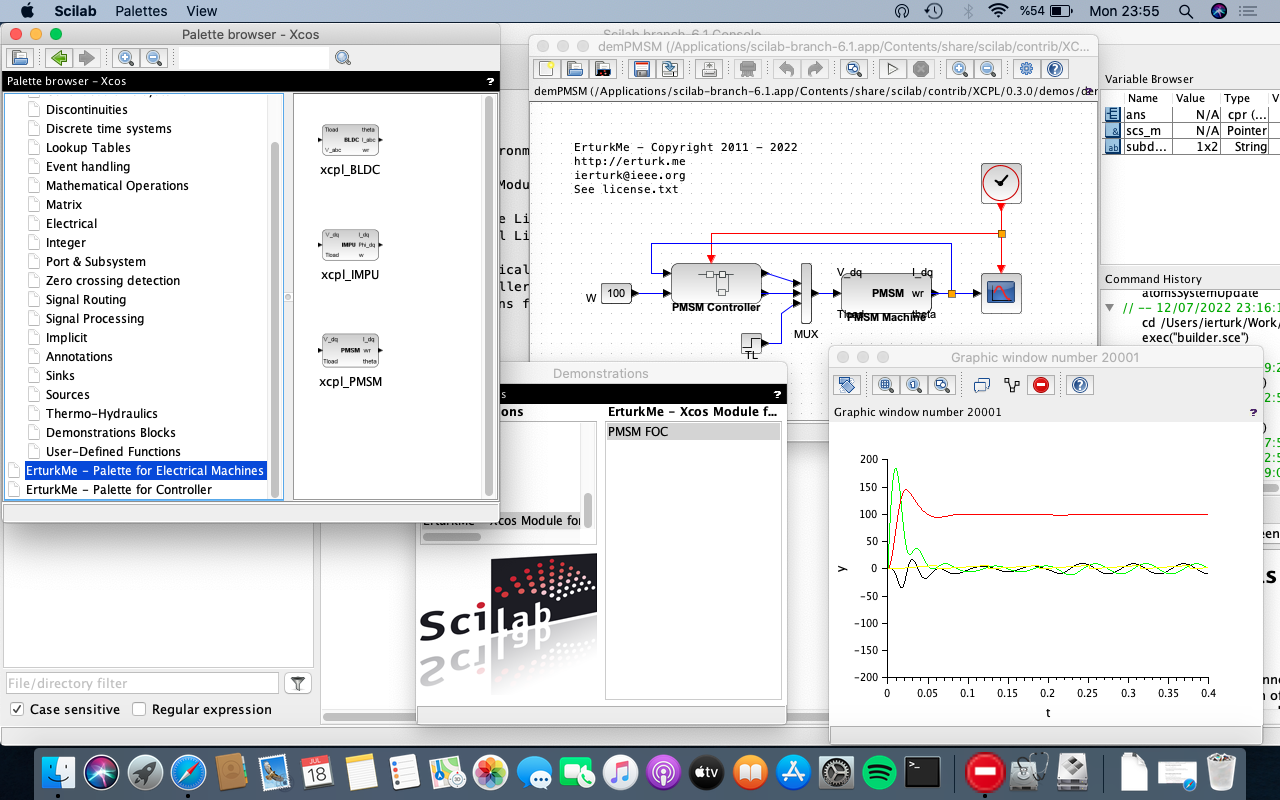Save the demPMSM diagram
The width and height of the screenshot is (1280, 800).
641,70
